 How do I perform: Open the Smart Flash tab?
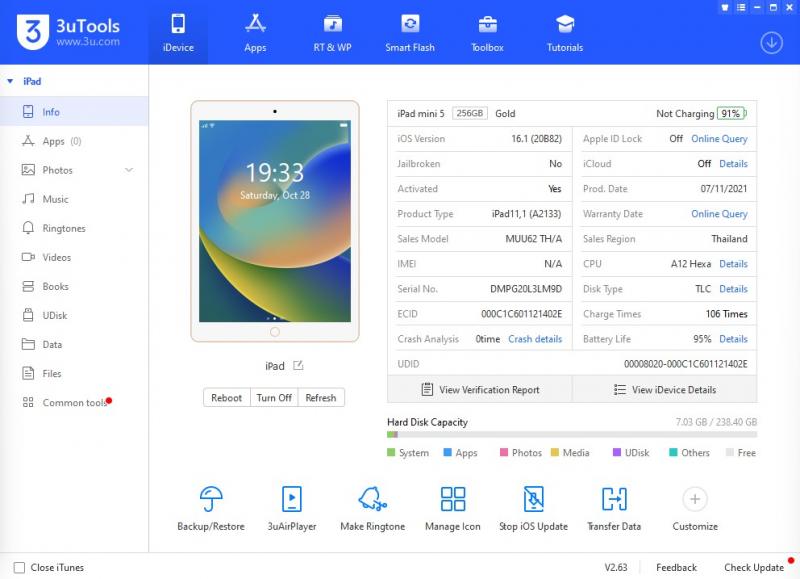410,32
